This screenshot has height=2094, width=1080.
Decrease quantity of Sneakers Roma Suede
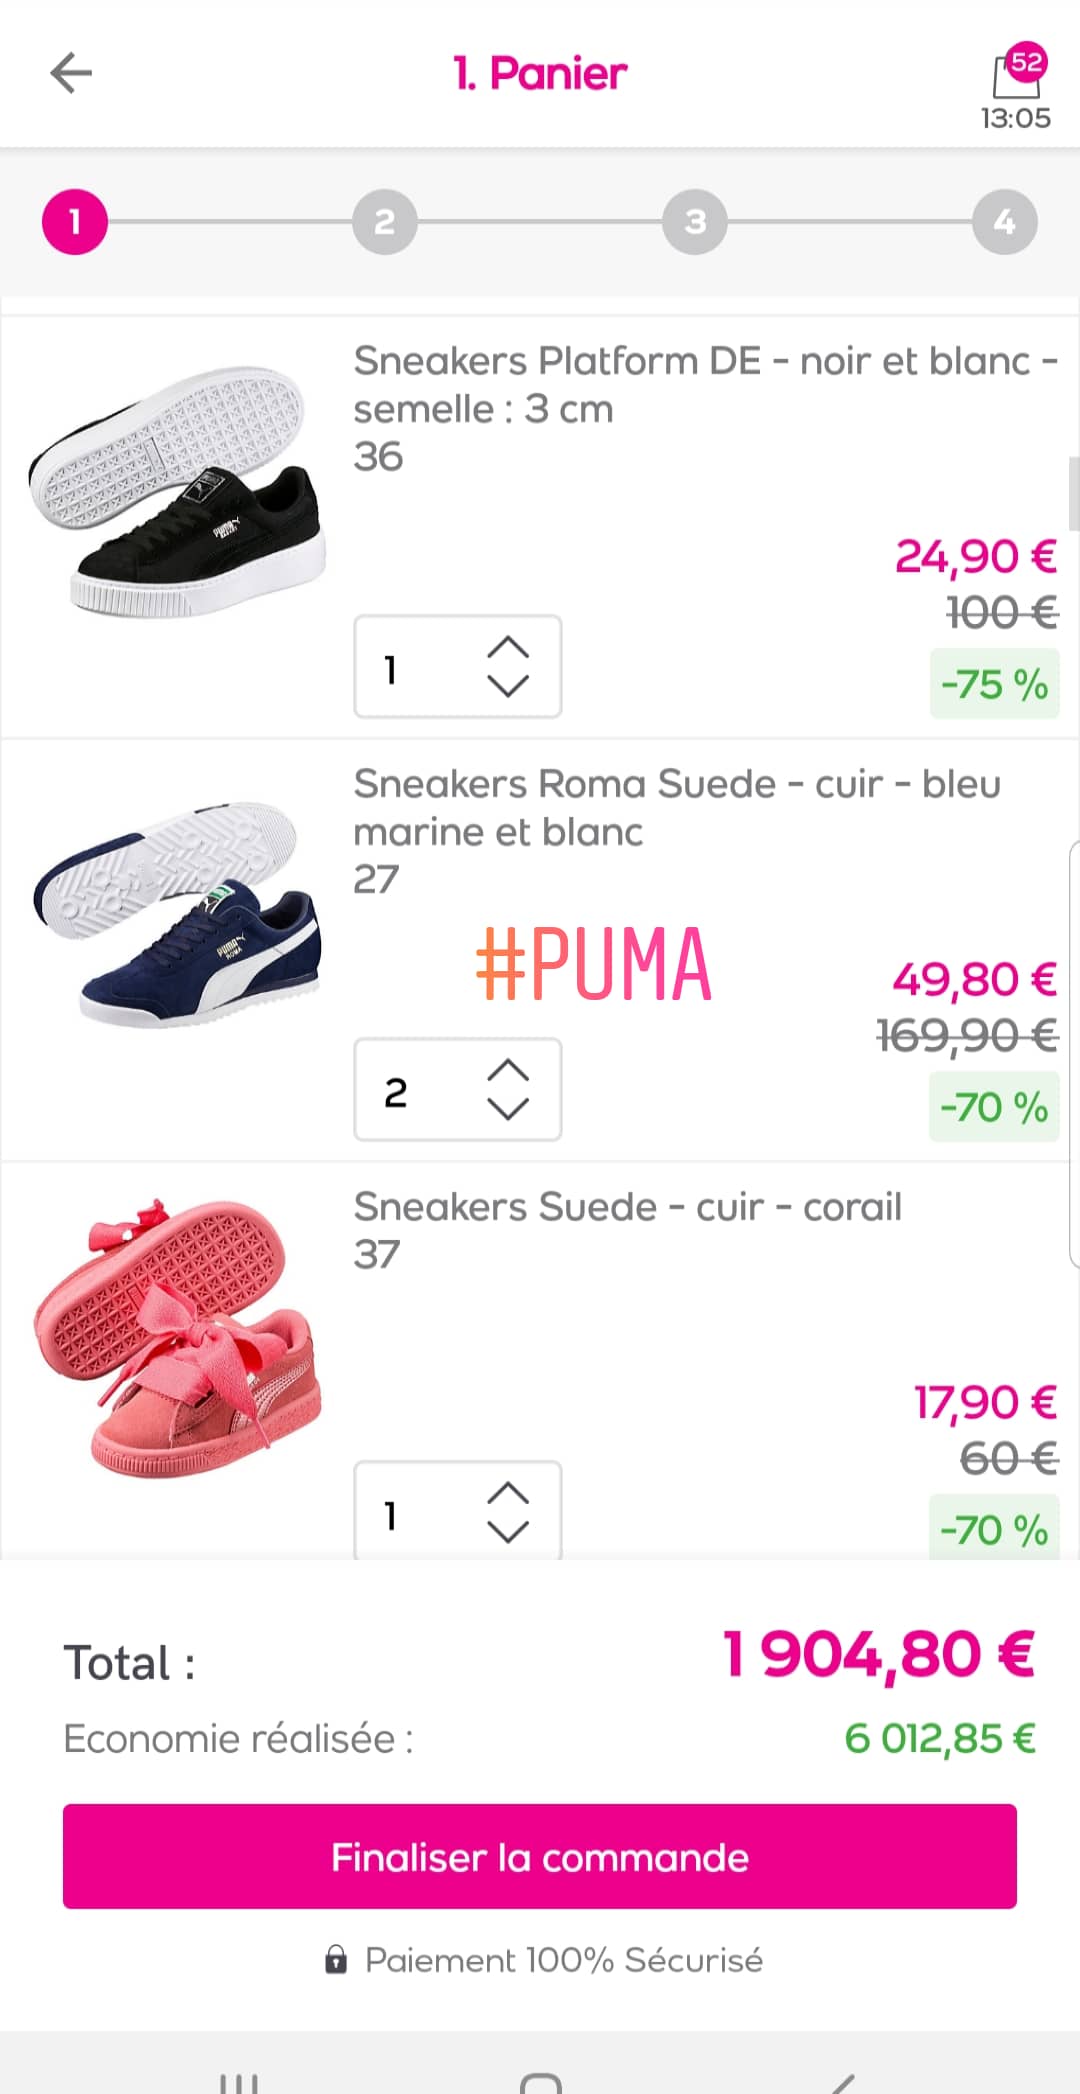[508, 1109]
